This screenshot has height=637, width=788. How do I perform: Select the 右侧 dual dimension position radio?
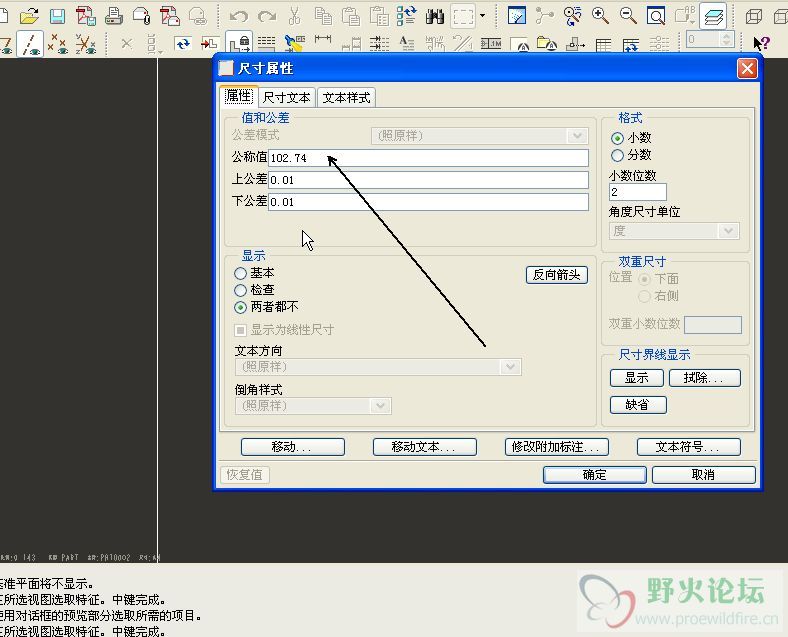click(644, 296)
